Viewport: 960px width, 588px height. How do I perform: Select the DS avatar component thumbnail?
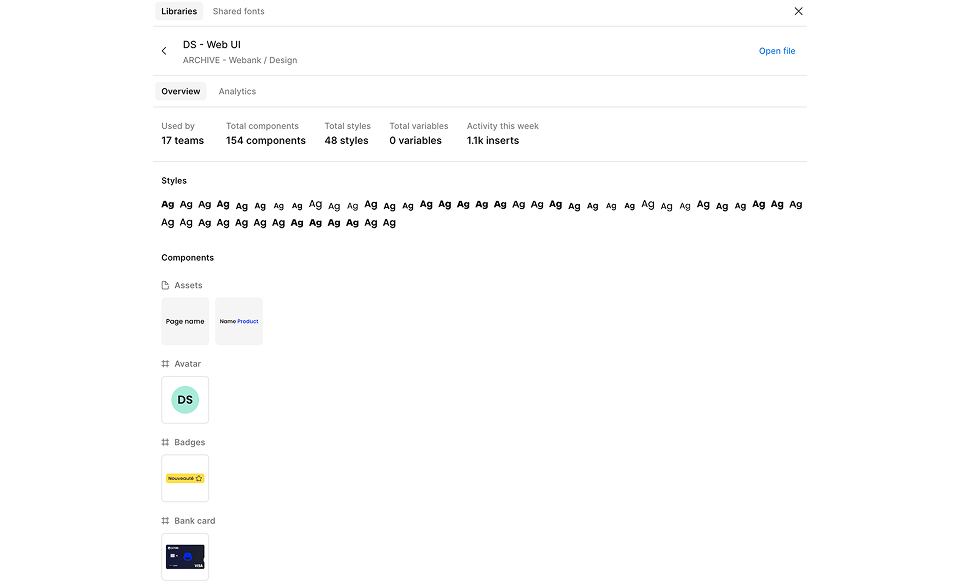pos(185,400)
